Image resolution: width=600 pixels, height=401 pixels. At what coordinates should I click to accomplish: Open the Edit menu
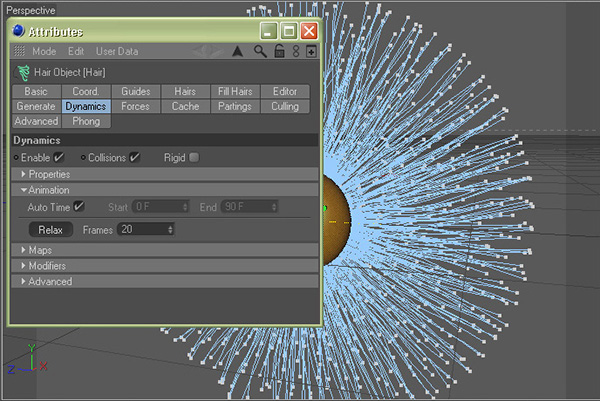click(76, 51)
